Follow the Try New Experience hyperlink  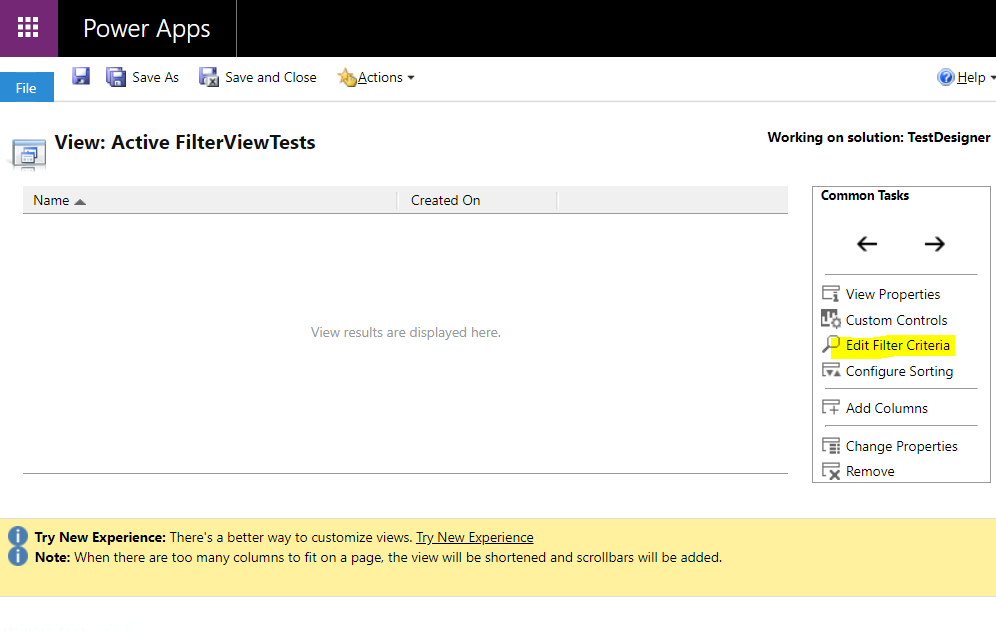(x=474, y=537)
